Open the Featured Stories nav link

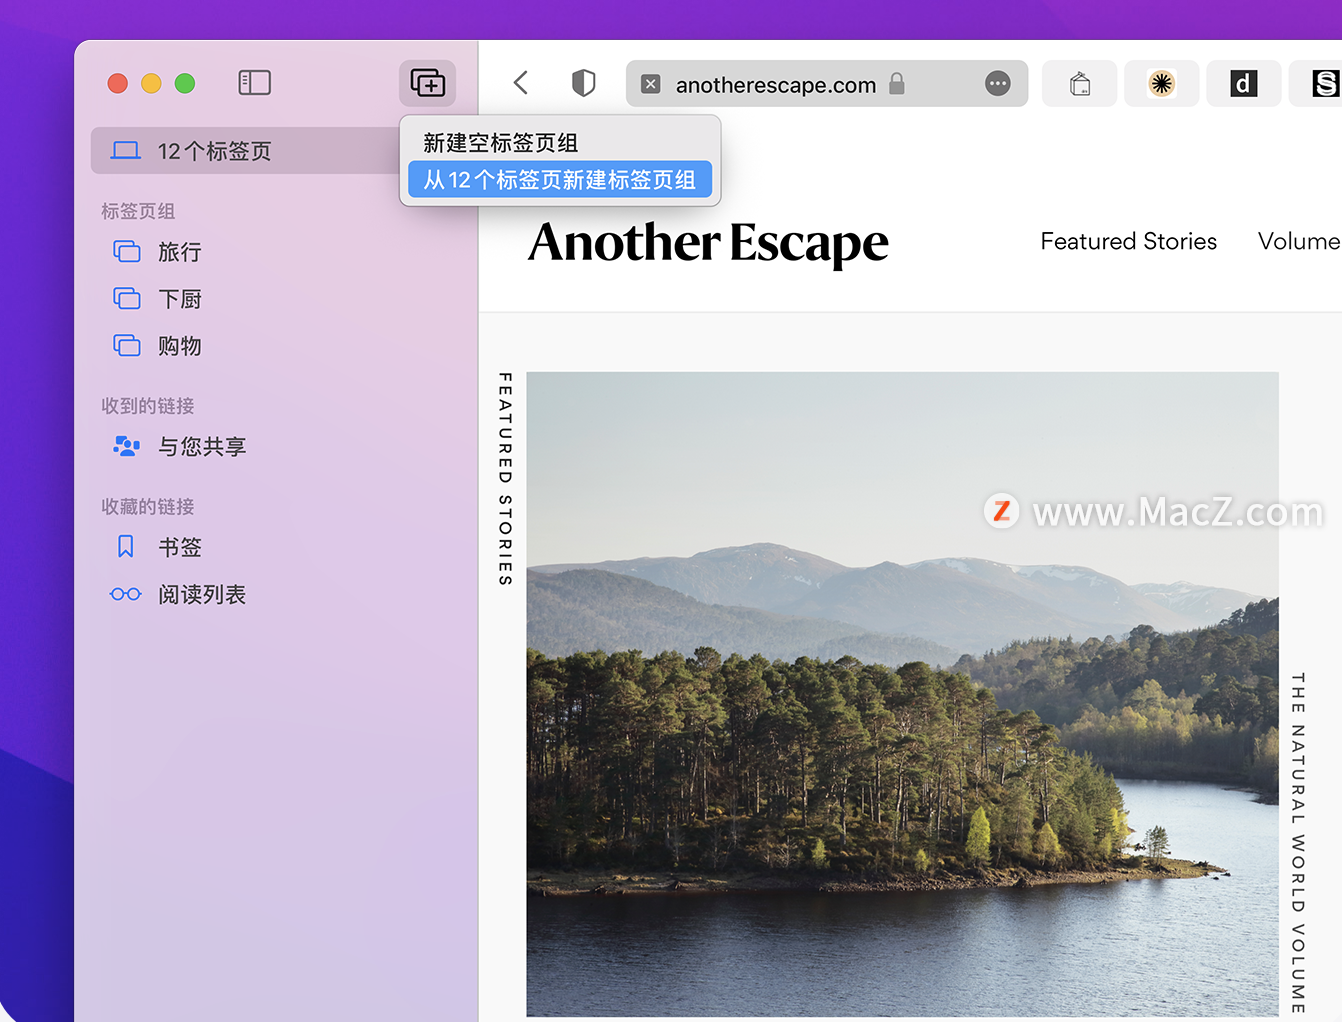pos(1128,242)
